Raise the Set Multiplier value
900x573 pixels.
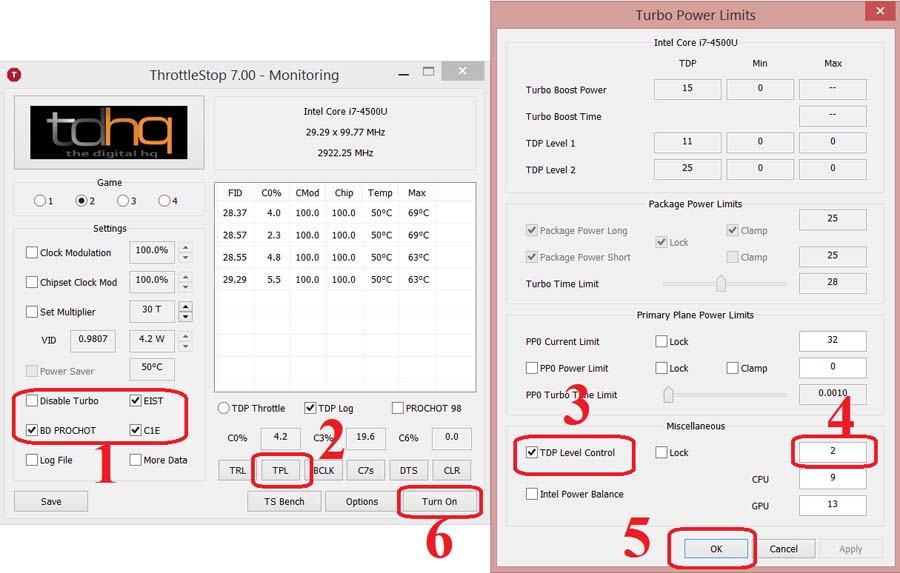point(185,307)
